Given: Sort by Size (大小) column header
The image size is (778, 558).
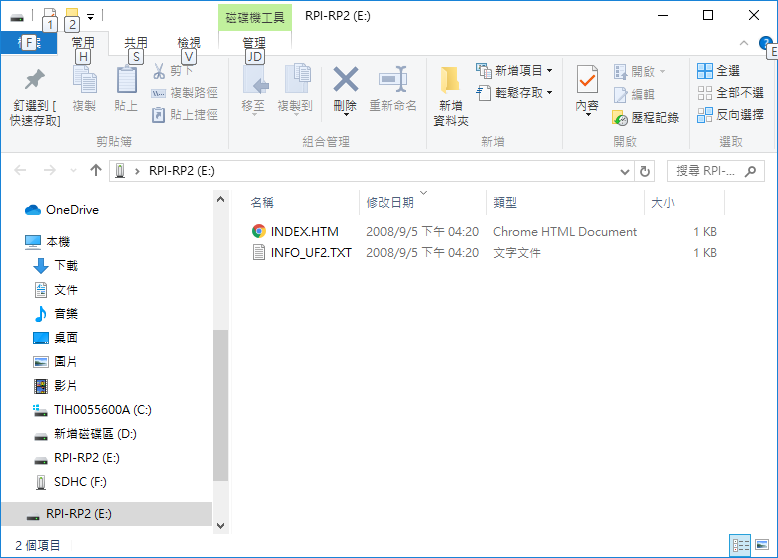Looking at the screenshot, I should click(663, 202).
